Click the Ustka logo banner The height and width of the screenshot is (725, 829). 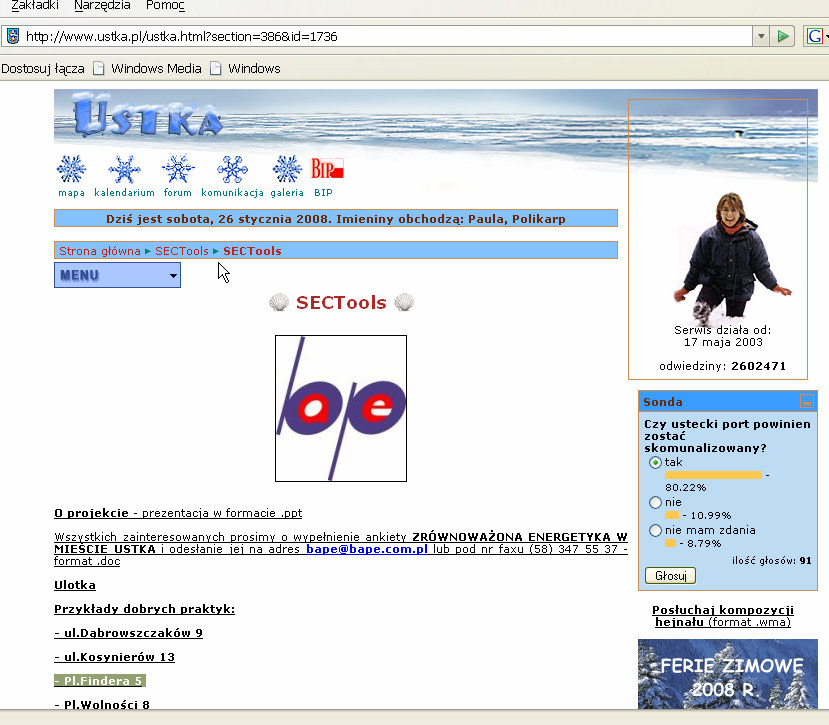pyautogui.click(x=148, y=117)
